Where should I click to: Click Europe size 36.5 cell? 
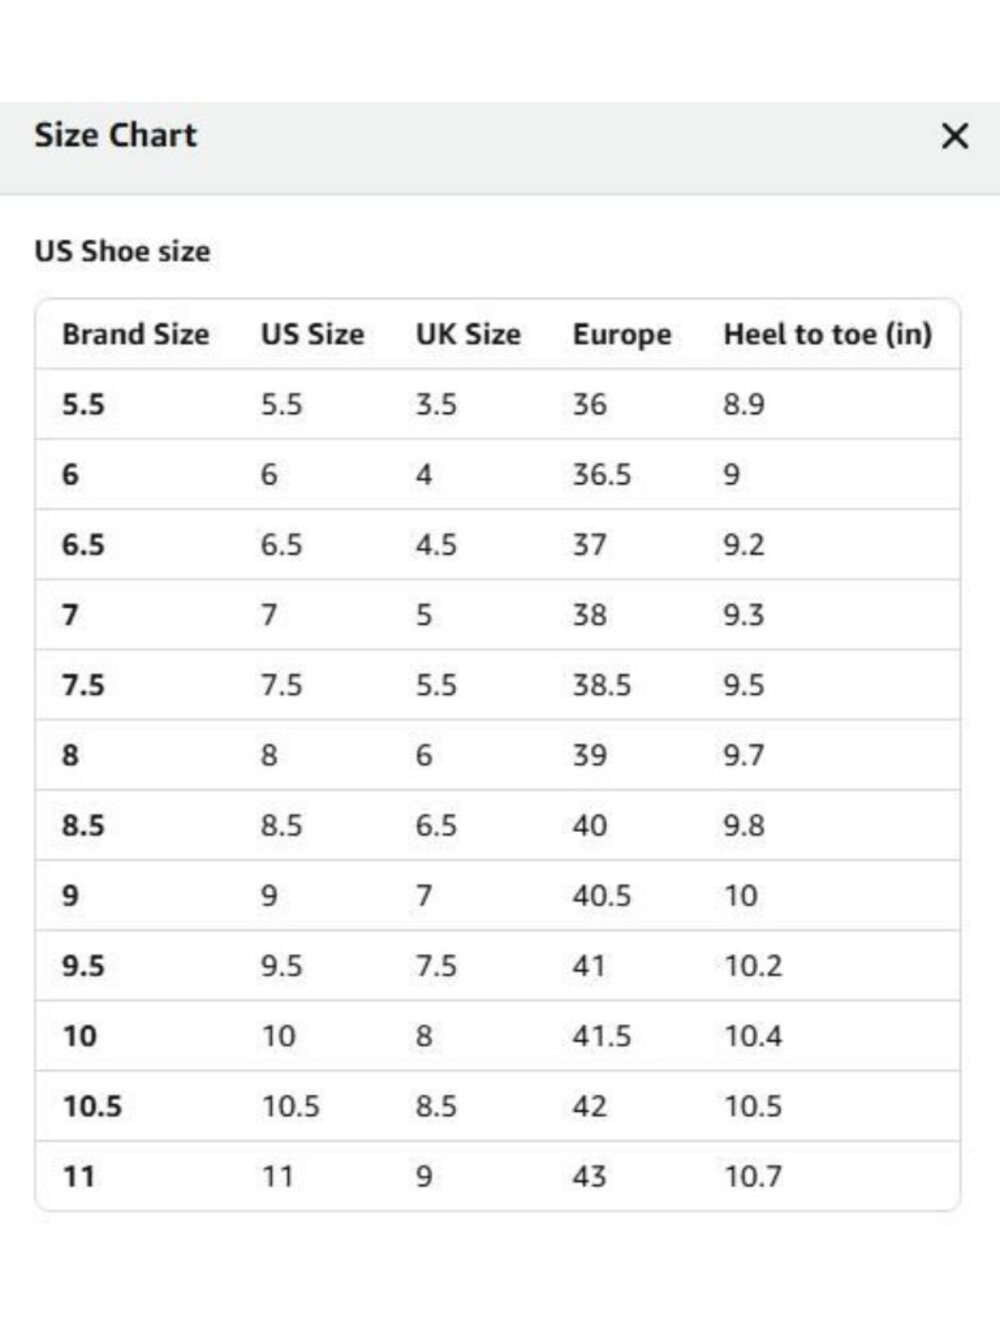(602, 475)
